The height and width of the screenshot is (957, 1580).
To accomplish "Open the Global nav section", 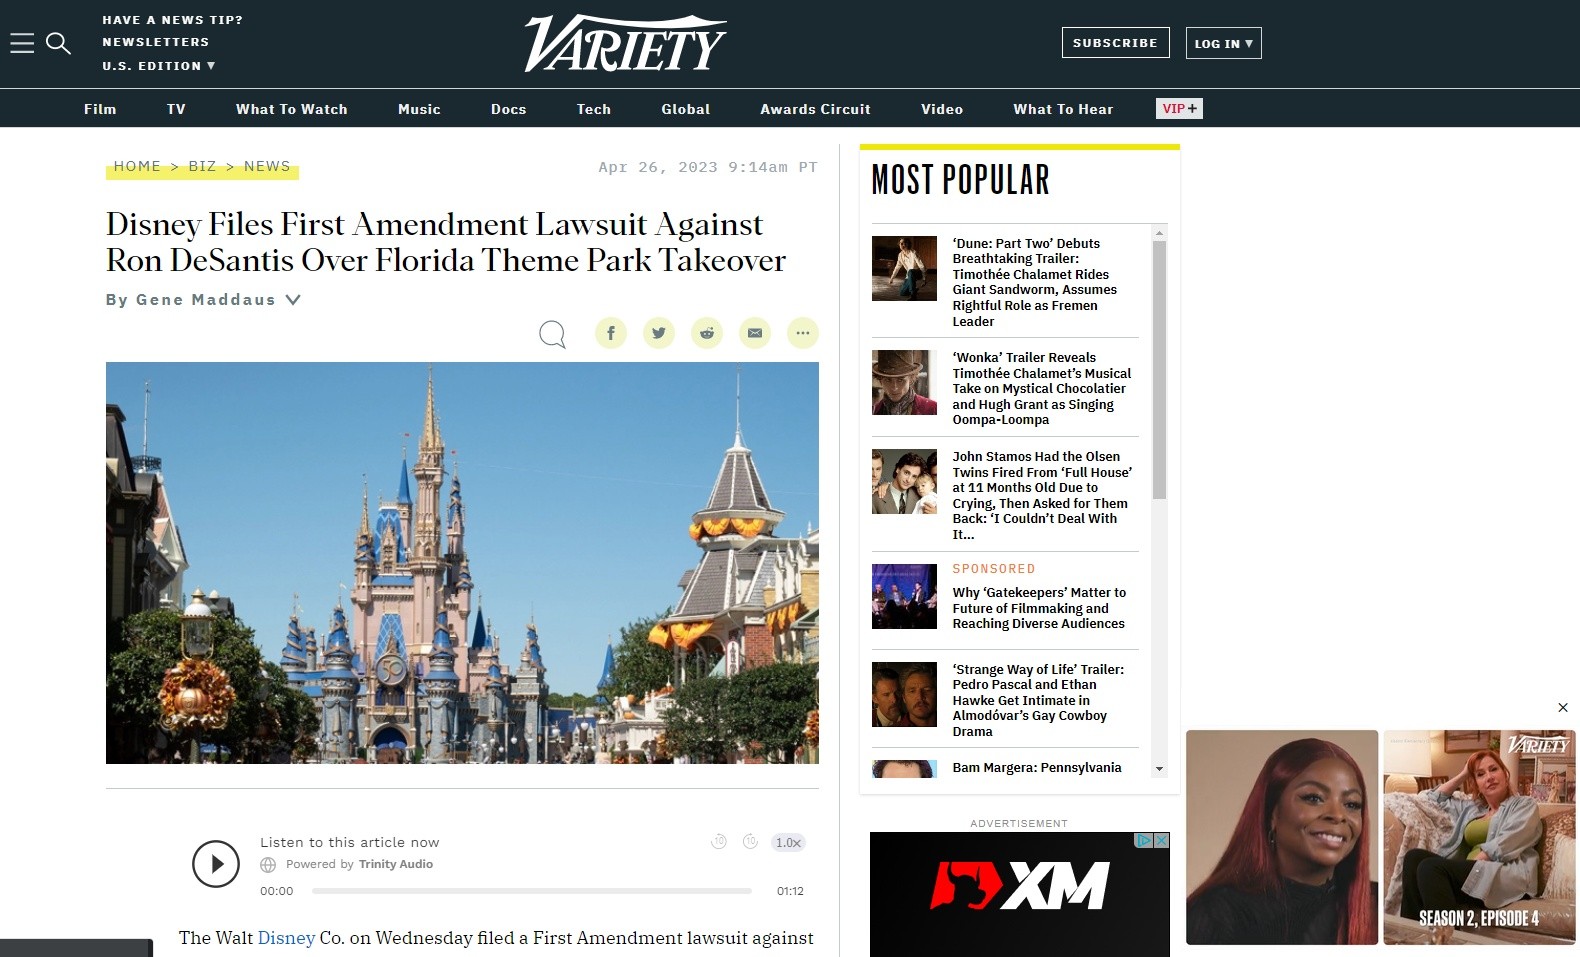I will coord(686,109).
